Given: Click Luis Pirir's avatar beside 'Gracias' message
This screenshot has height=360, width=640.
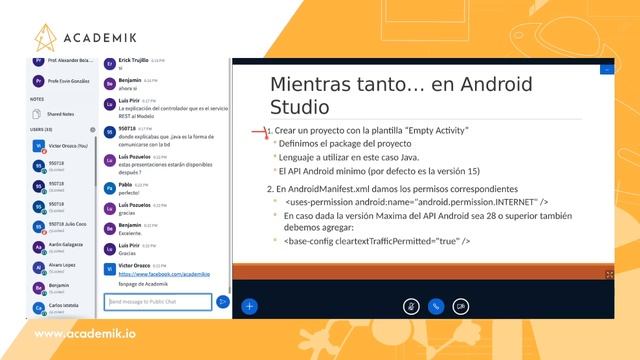Looking at the screenshot, I should [110, 249].
